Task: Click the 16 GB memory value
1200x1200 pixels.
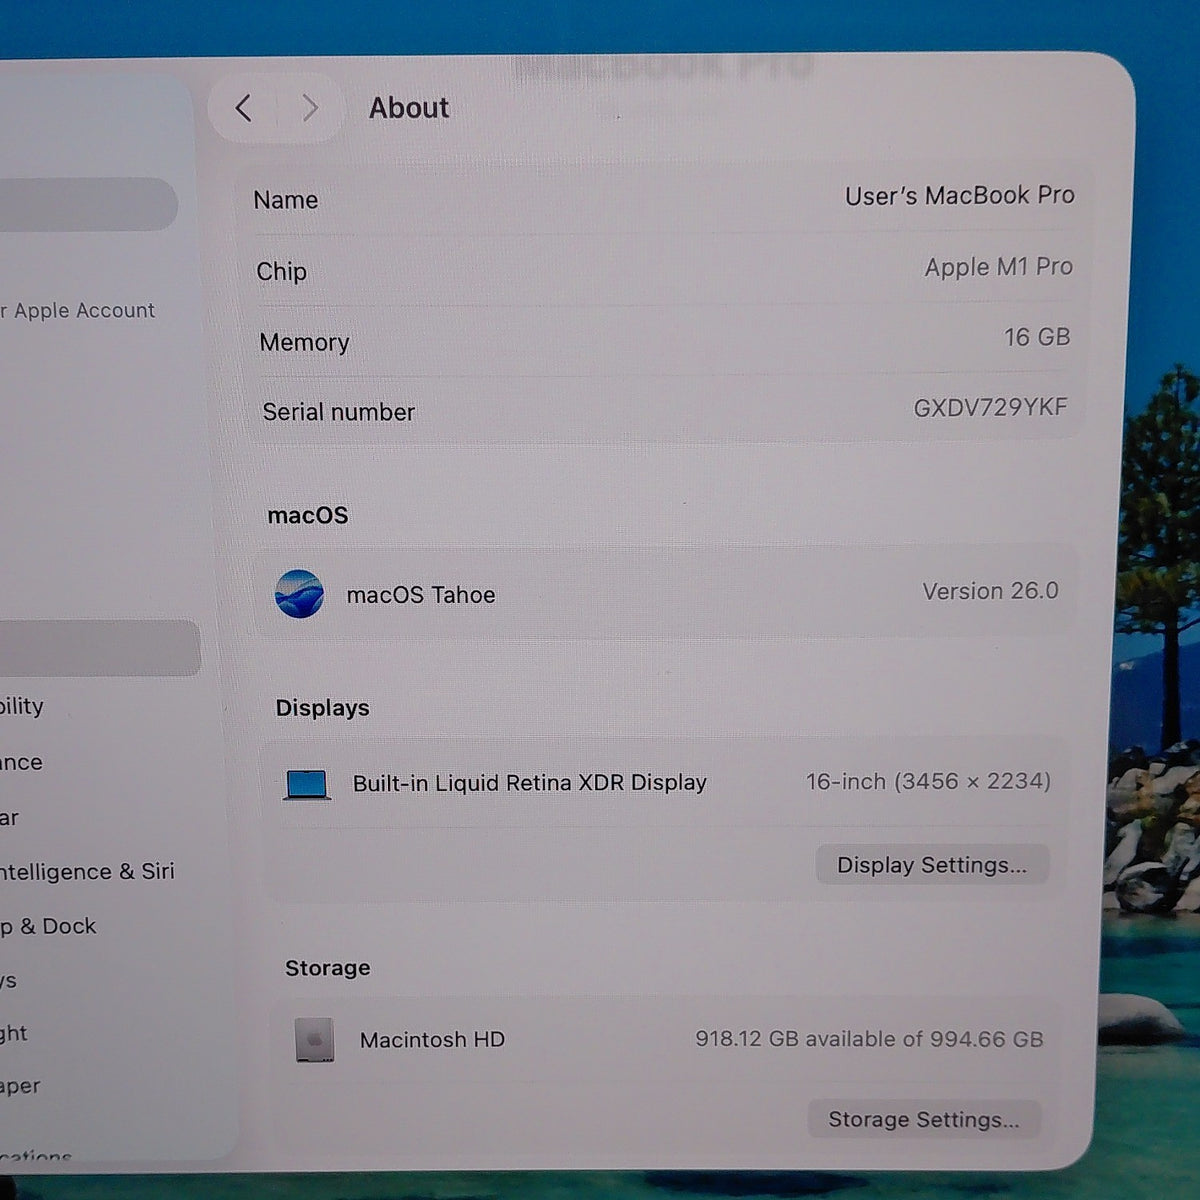Action: pos(1037,338)
